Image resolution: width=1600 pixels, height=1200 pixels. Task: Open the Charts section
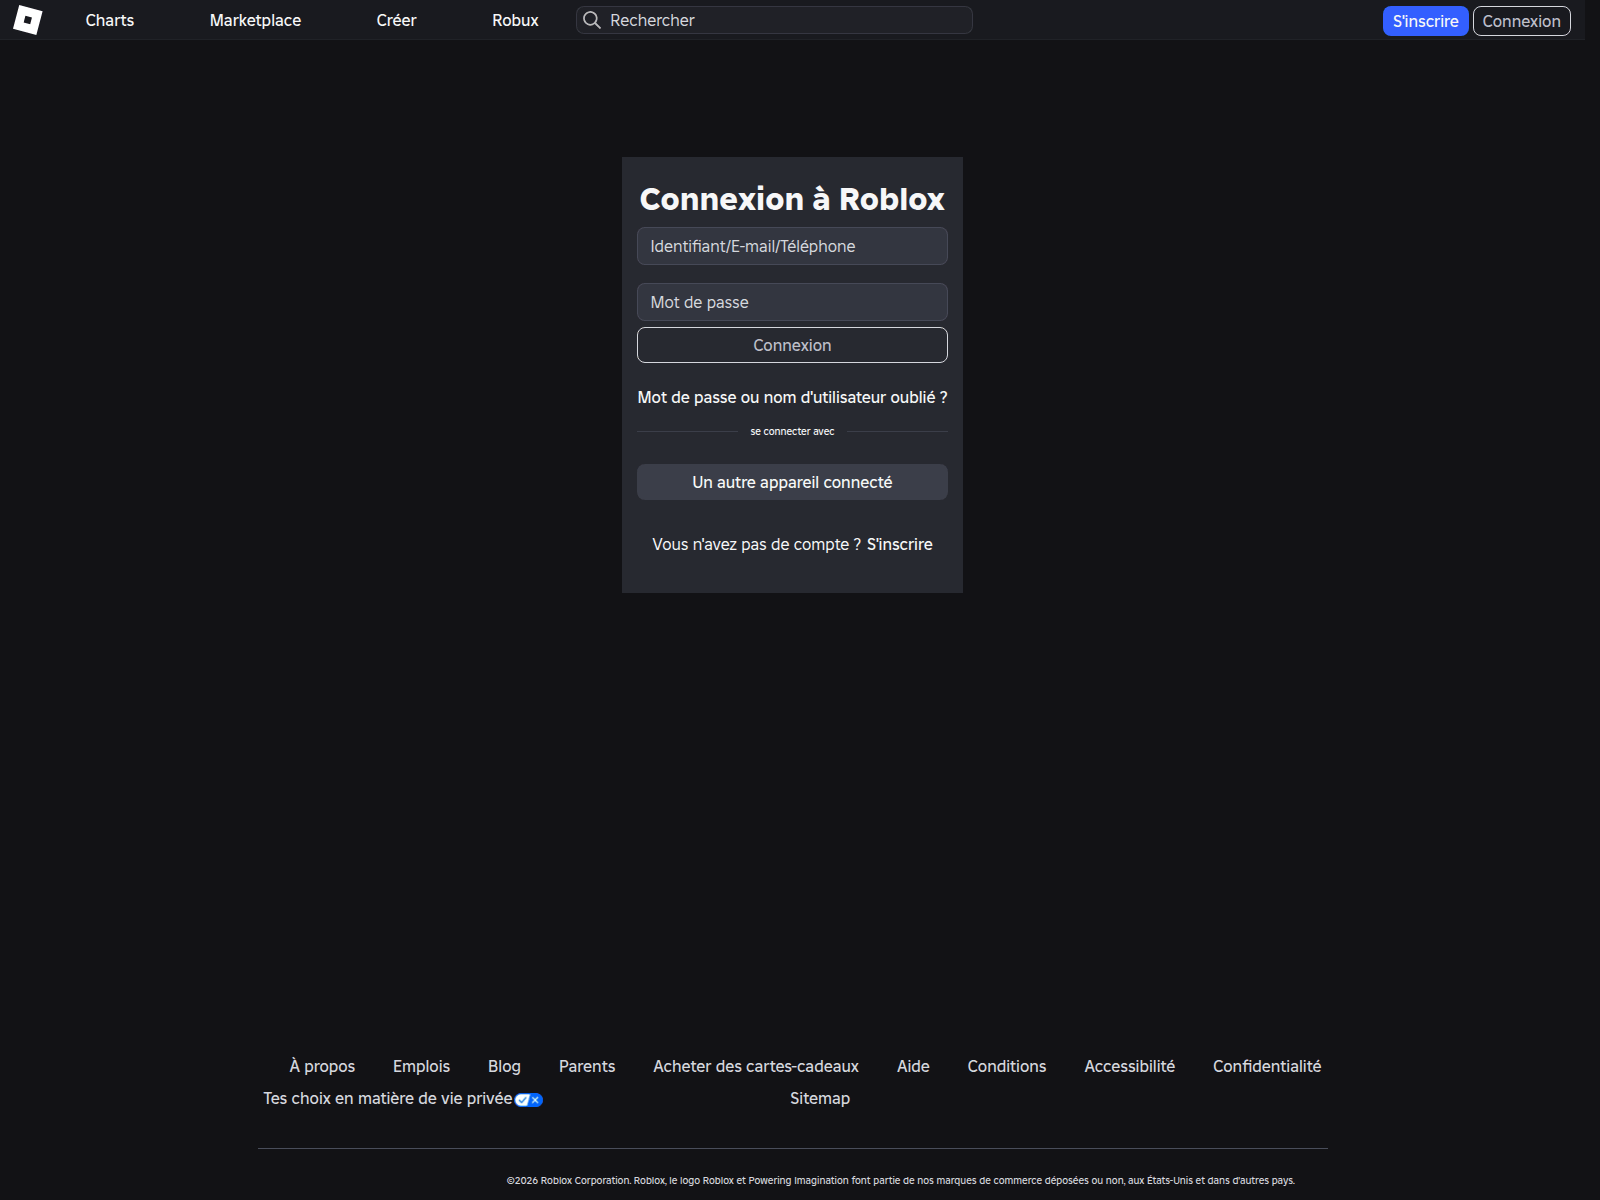tap(109, 20)
